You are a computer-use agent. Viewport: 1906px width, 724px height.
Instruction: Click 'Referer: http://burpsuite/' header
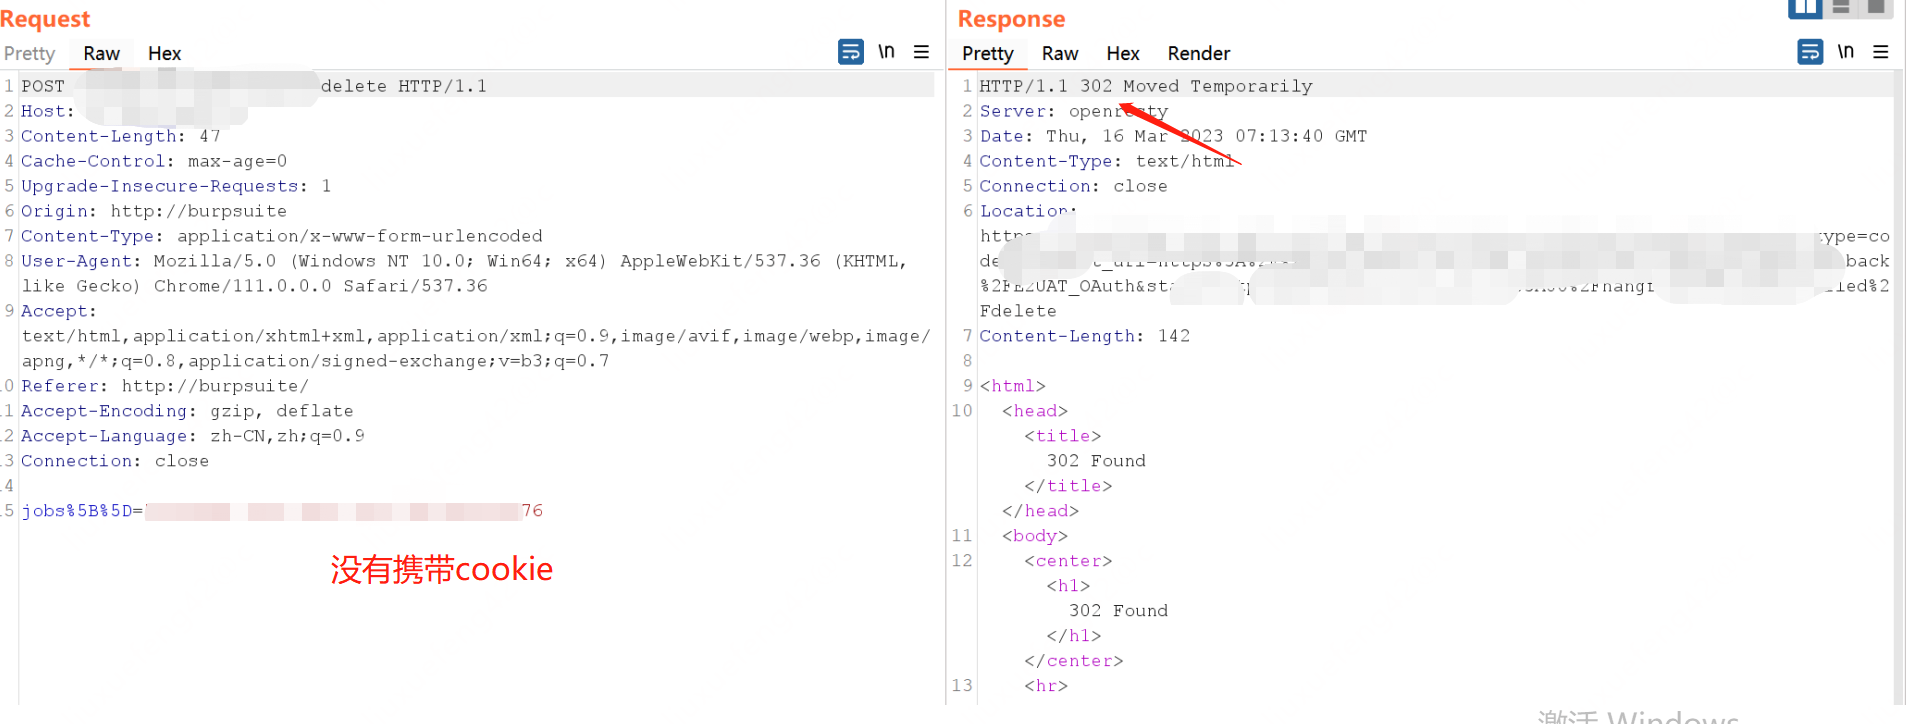165,386
